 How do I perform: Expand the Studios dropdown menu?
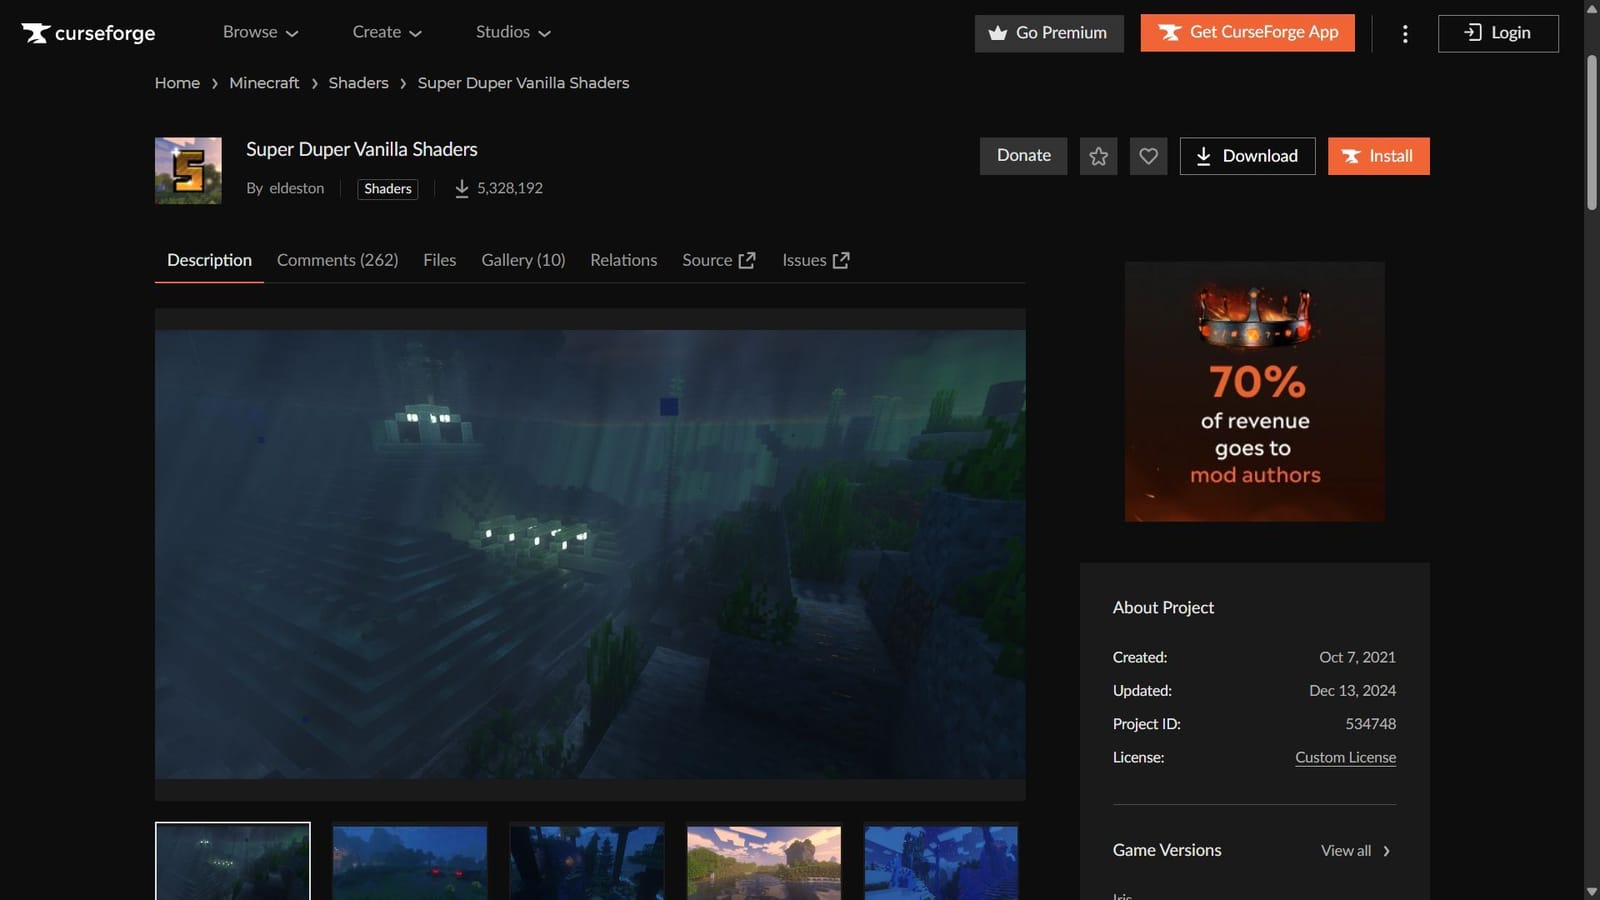512,32
